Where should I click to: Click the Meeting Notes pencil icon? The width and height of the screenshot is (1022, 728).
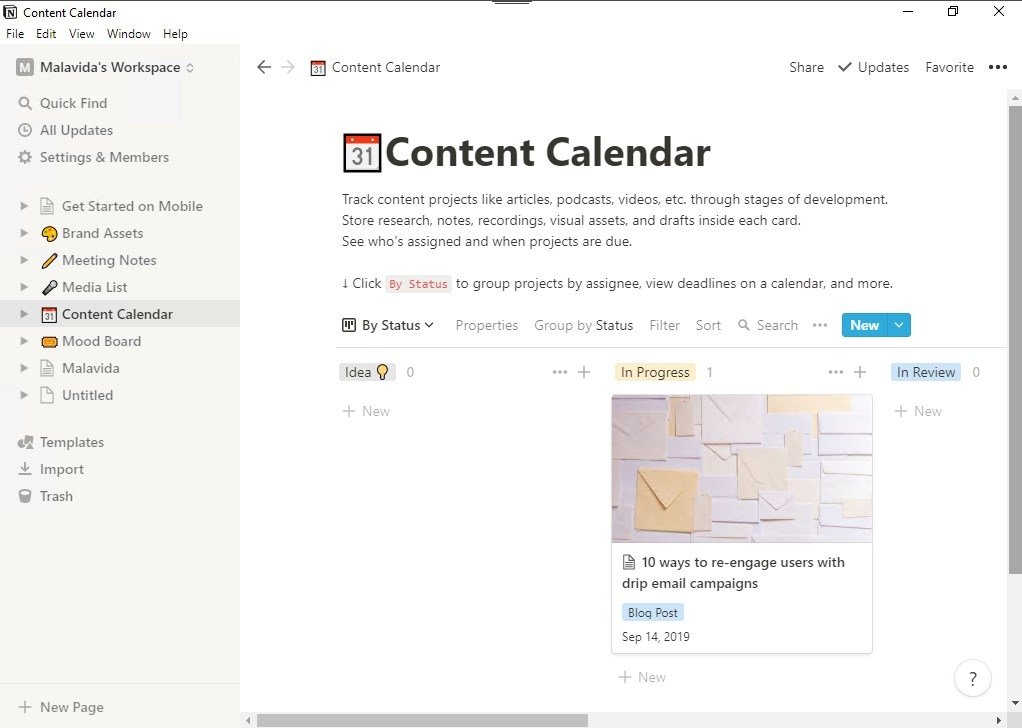pyautogui.click(x=49, y=261)
